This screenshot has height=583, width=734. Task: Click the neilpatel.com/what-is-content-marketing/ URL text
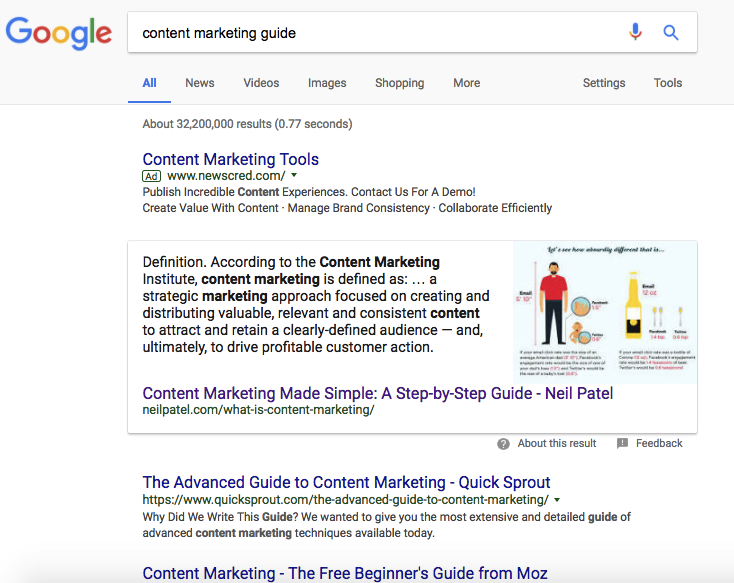point(258,410)
